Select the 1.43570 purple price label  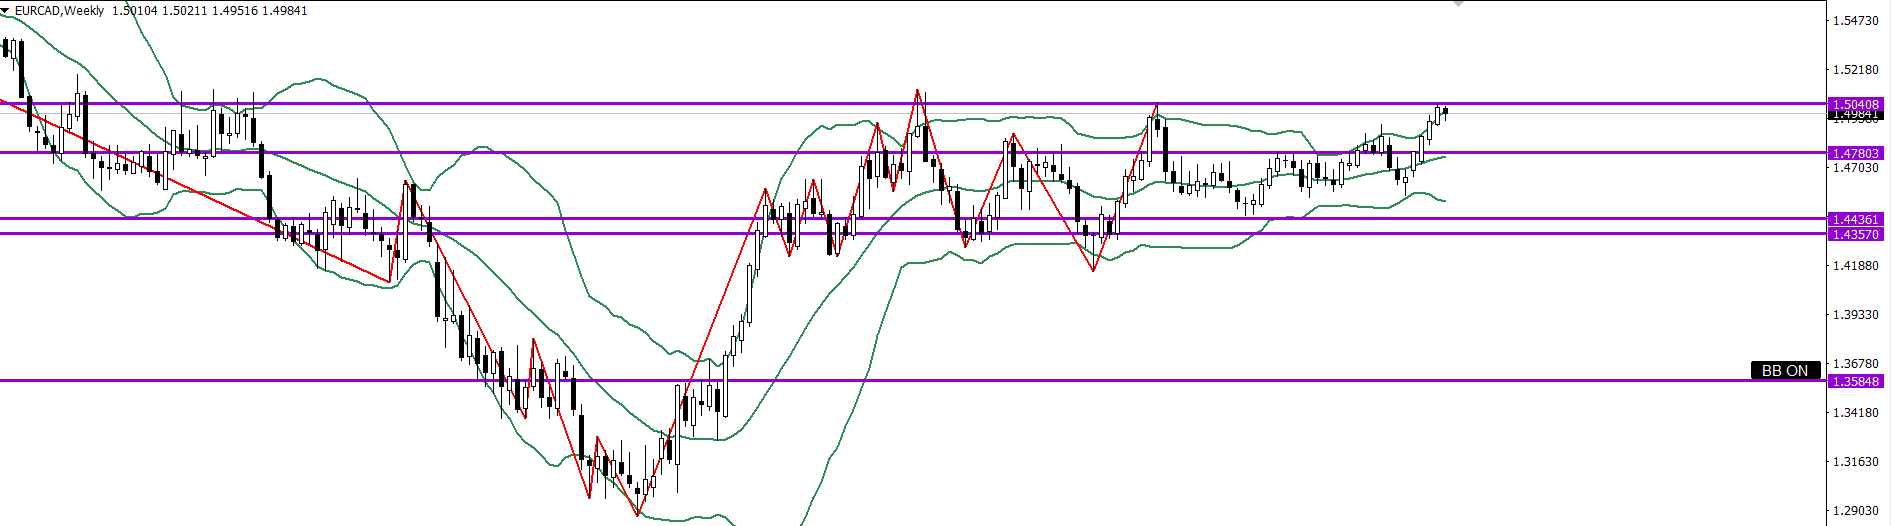pos(1856,234)
